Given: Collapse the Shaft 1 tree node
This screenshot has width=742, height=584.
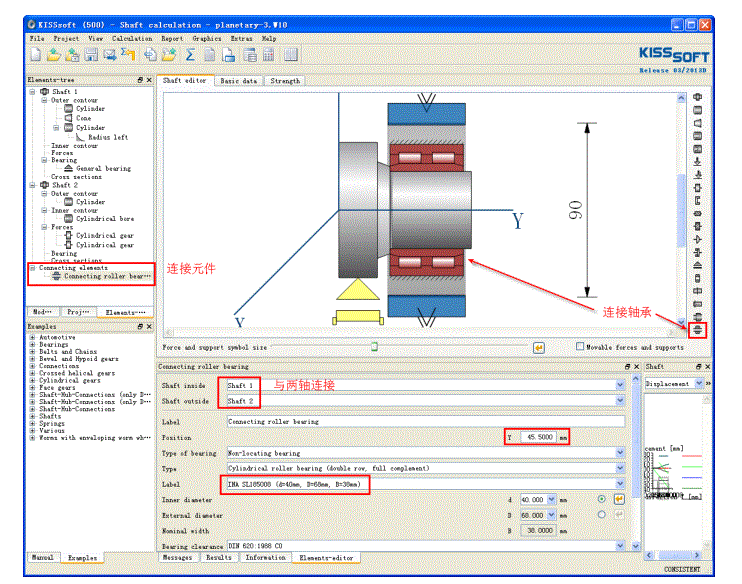Looking at the screenshot, I should tap(33, 91).
